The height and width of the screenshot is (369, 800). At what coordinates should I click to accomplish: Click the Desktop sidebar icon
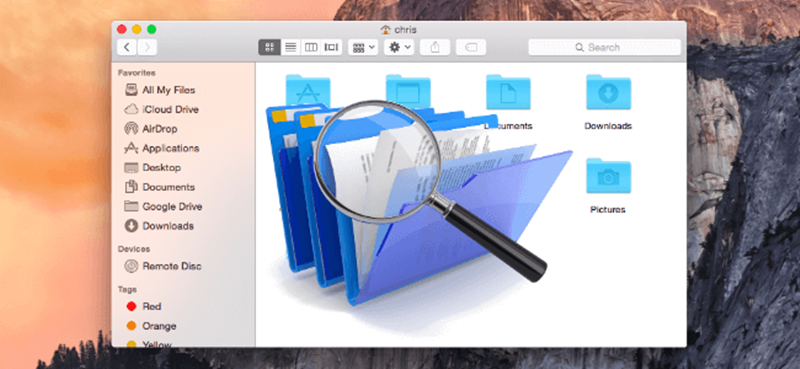[x=131, y=167]
